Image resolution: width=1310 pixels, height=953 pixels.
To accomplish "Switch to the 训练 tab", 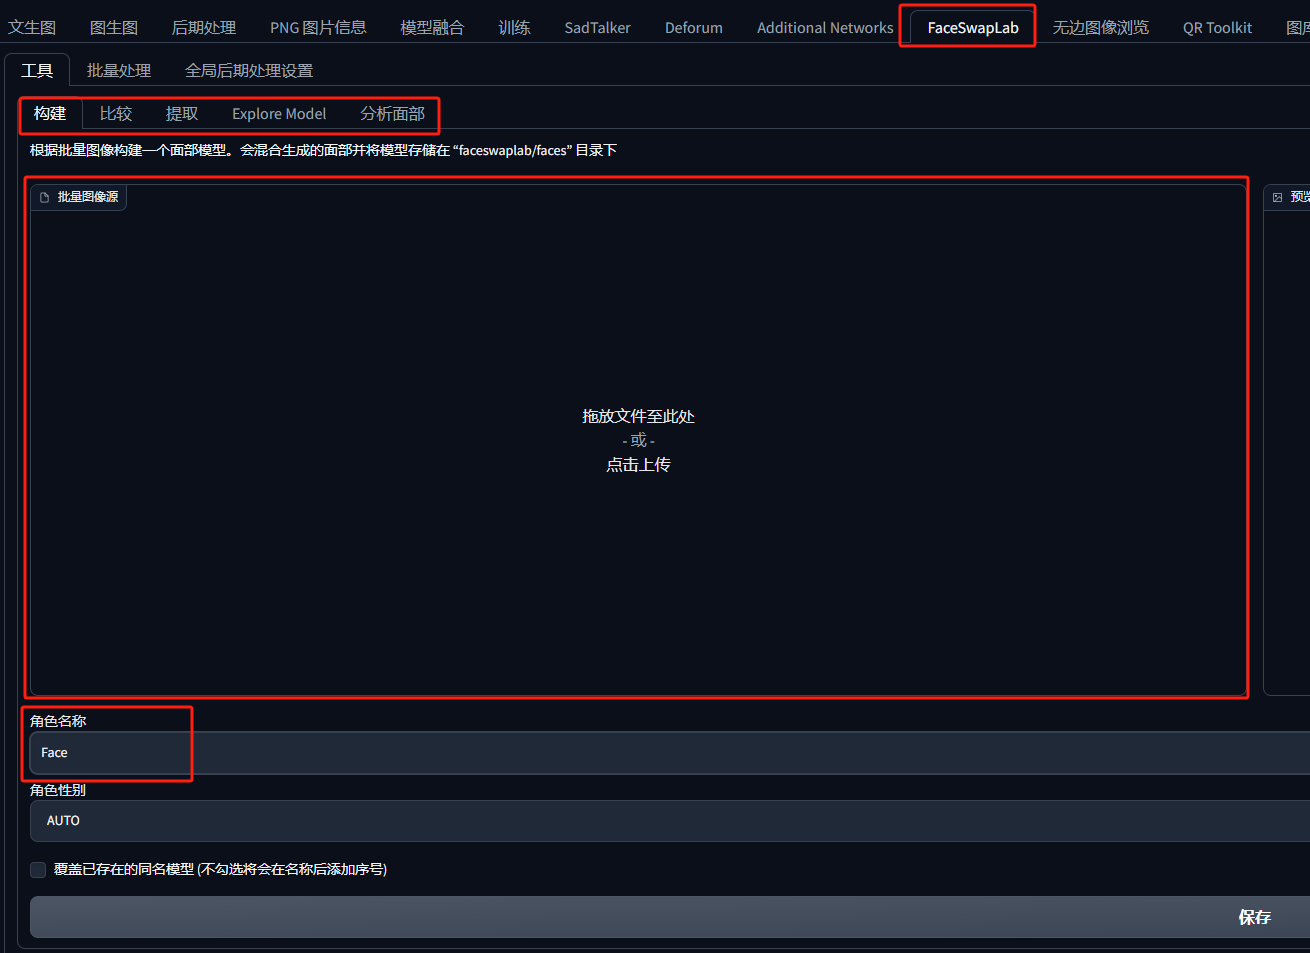I will pos(514,27).
